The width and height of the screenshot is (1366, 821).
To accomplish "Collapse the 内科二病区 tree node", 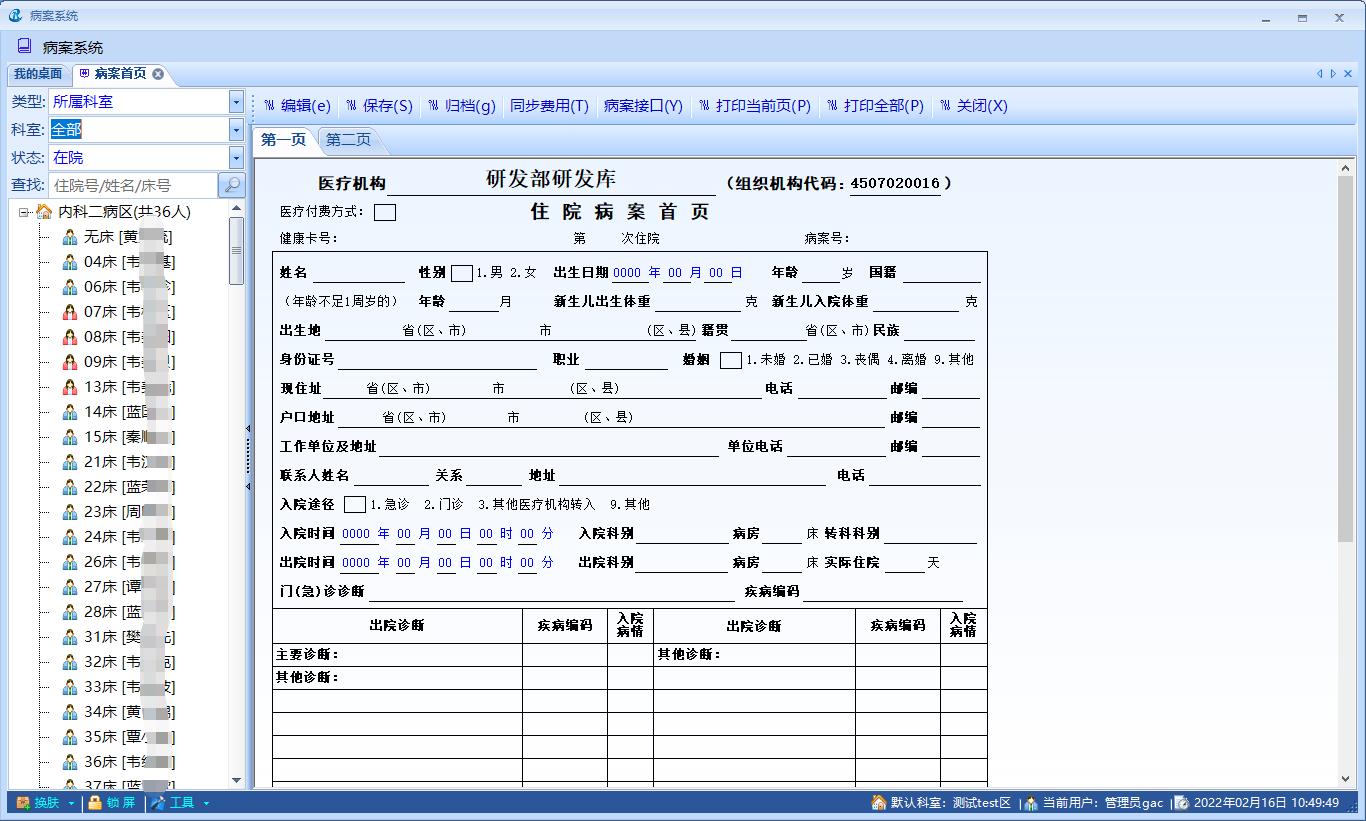I will [x=24, y=212].
